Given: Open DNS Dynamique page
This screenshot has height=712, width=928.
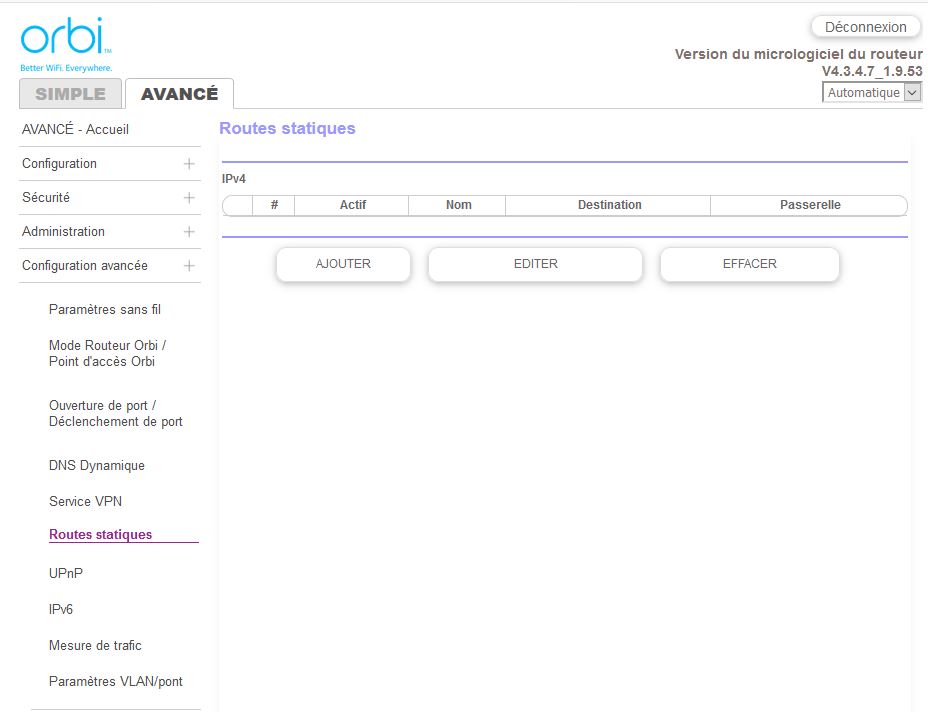Looking at the screenshot, I should click(97, 466).
